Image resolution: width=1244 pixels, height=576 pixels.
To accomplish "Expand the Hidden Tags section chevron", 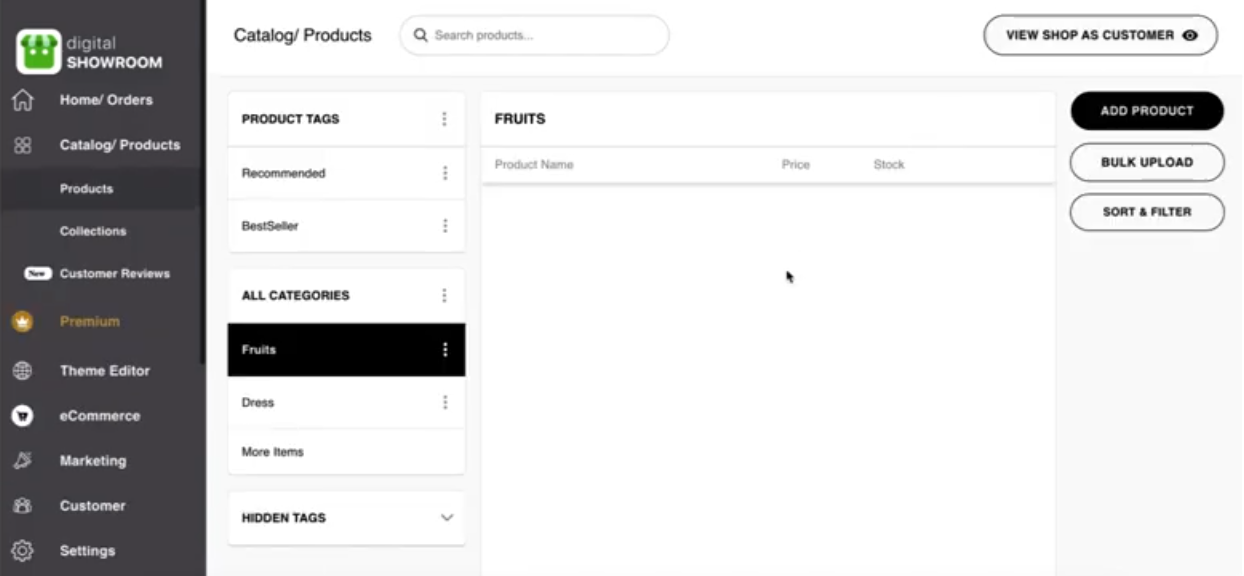I will 447,518.
